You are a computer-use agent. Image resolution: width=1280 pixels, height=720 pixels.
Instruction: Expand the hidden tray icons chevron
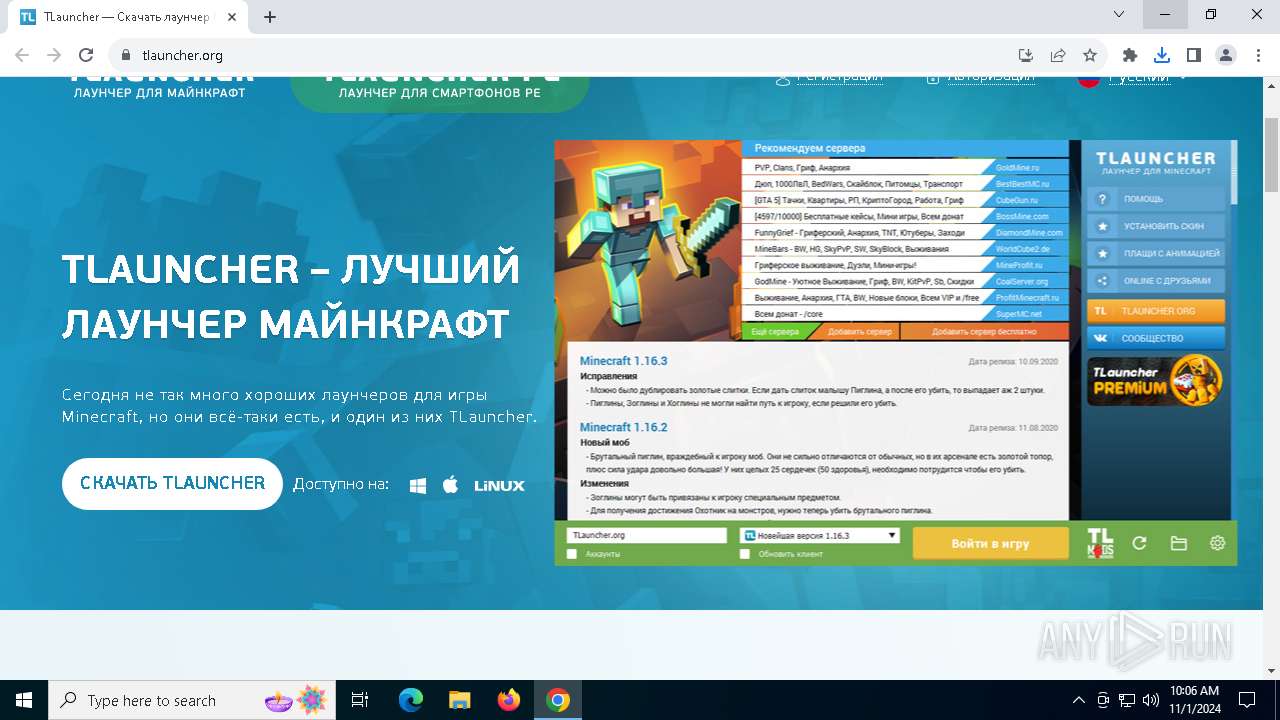click(x=1078, y=700)
